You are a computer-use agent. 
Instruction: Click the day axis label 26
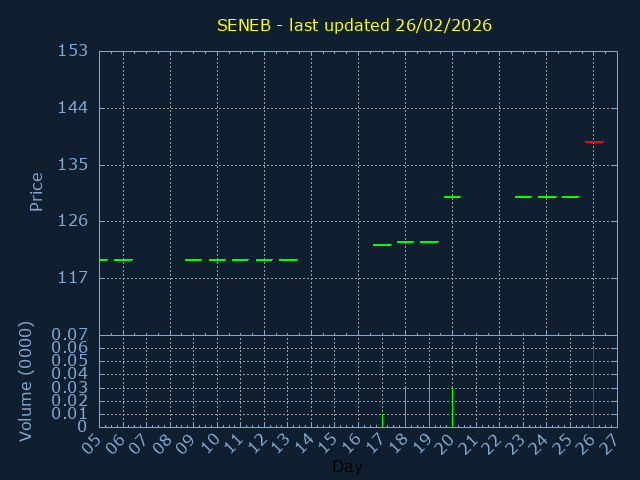pyautogui.click(x=585, y=443)
